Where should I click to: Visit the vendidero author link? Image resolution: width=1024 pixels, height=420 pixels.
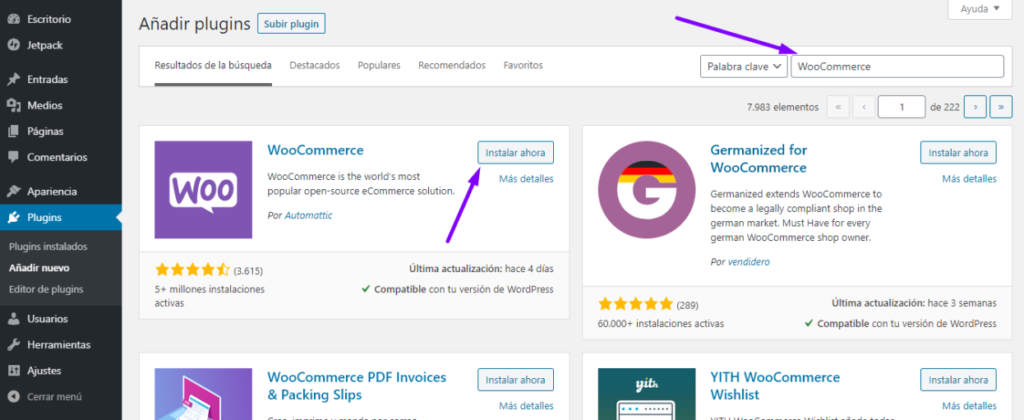(748, 261)
